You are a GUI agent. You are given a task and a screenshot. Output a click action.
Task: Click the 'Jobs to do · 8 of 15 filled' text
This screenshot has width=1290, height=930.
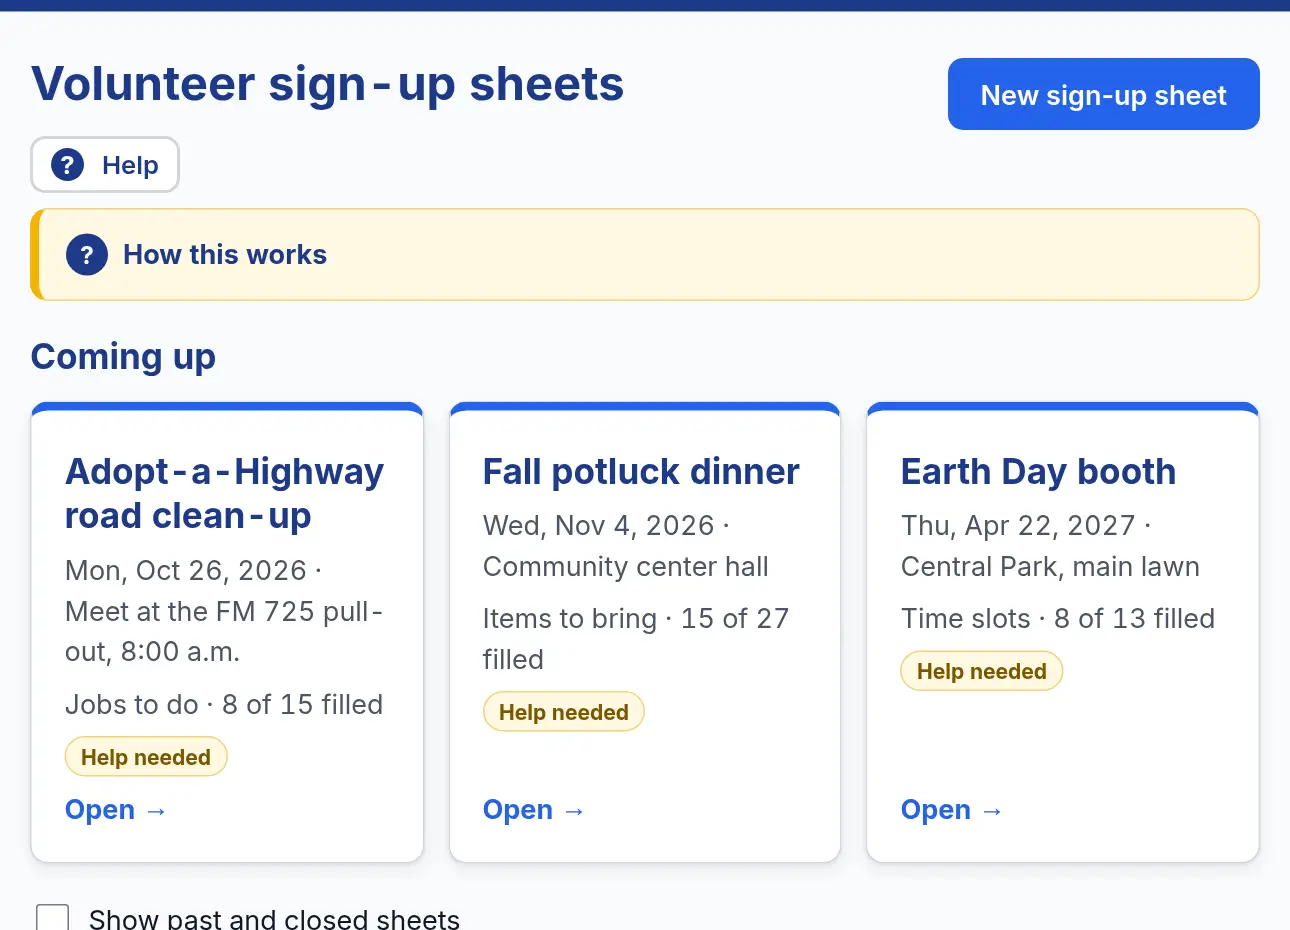[x=224, y=705]
